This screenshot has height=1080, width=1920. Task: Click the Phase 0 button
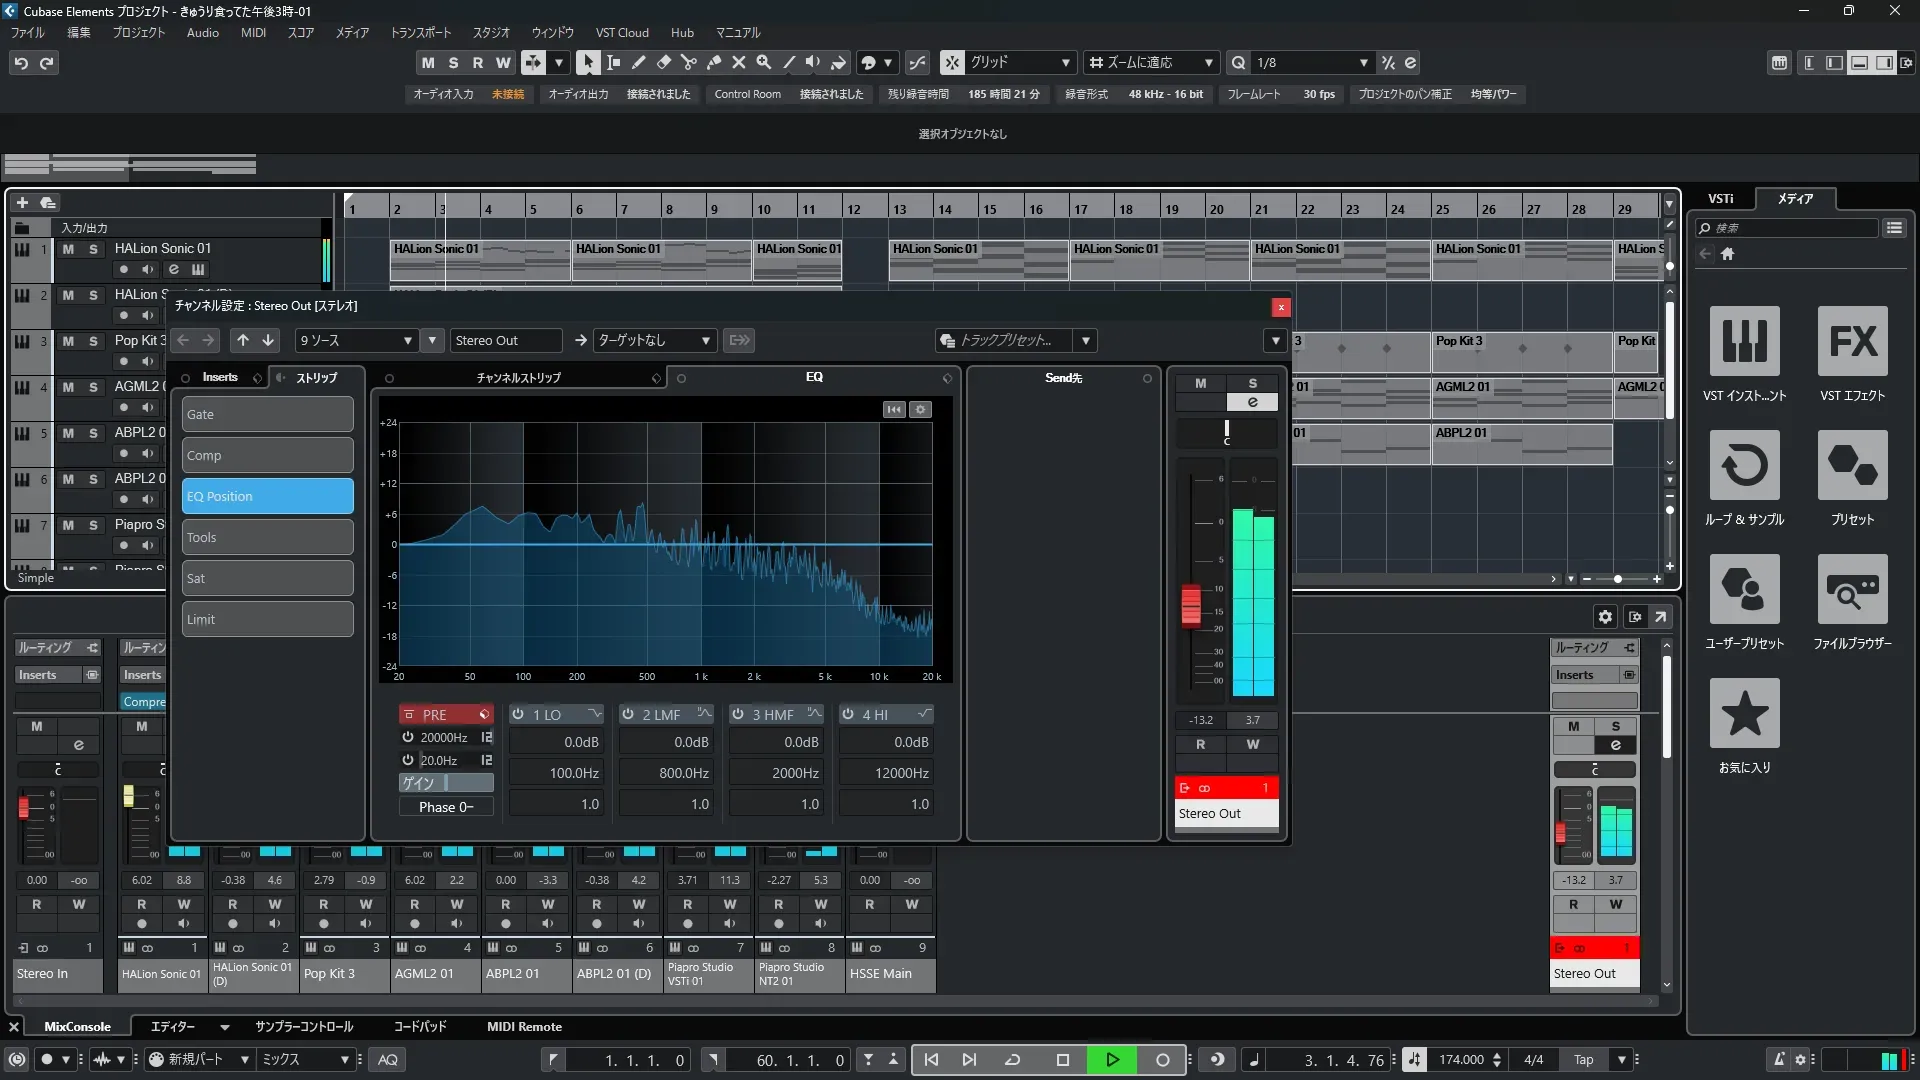pos(446,807)
